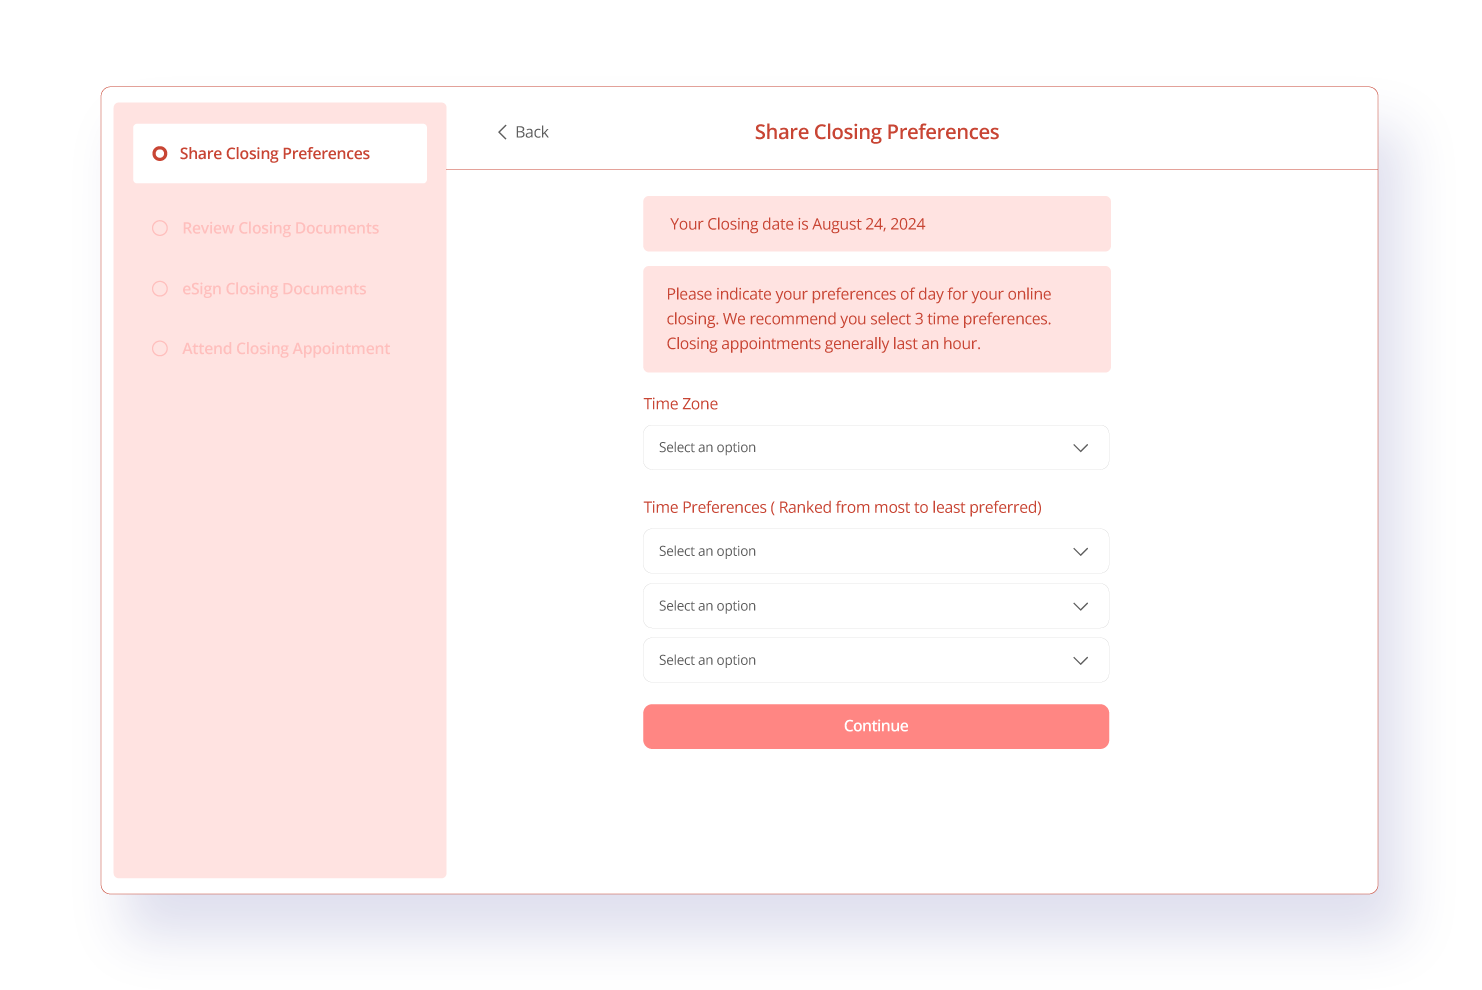This screenshot has width=1482, height=990.
Task: Go to Review Closing Documents step label
Action: click(280, 229)
